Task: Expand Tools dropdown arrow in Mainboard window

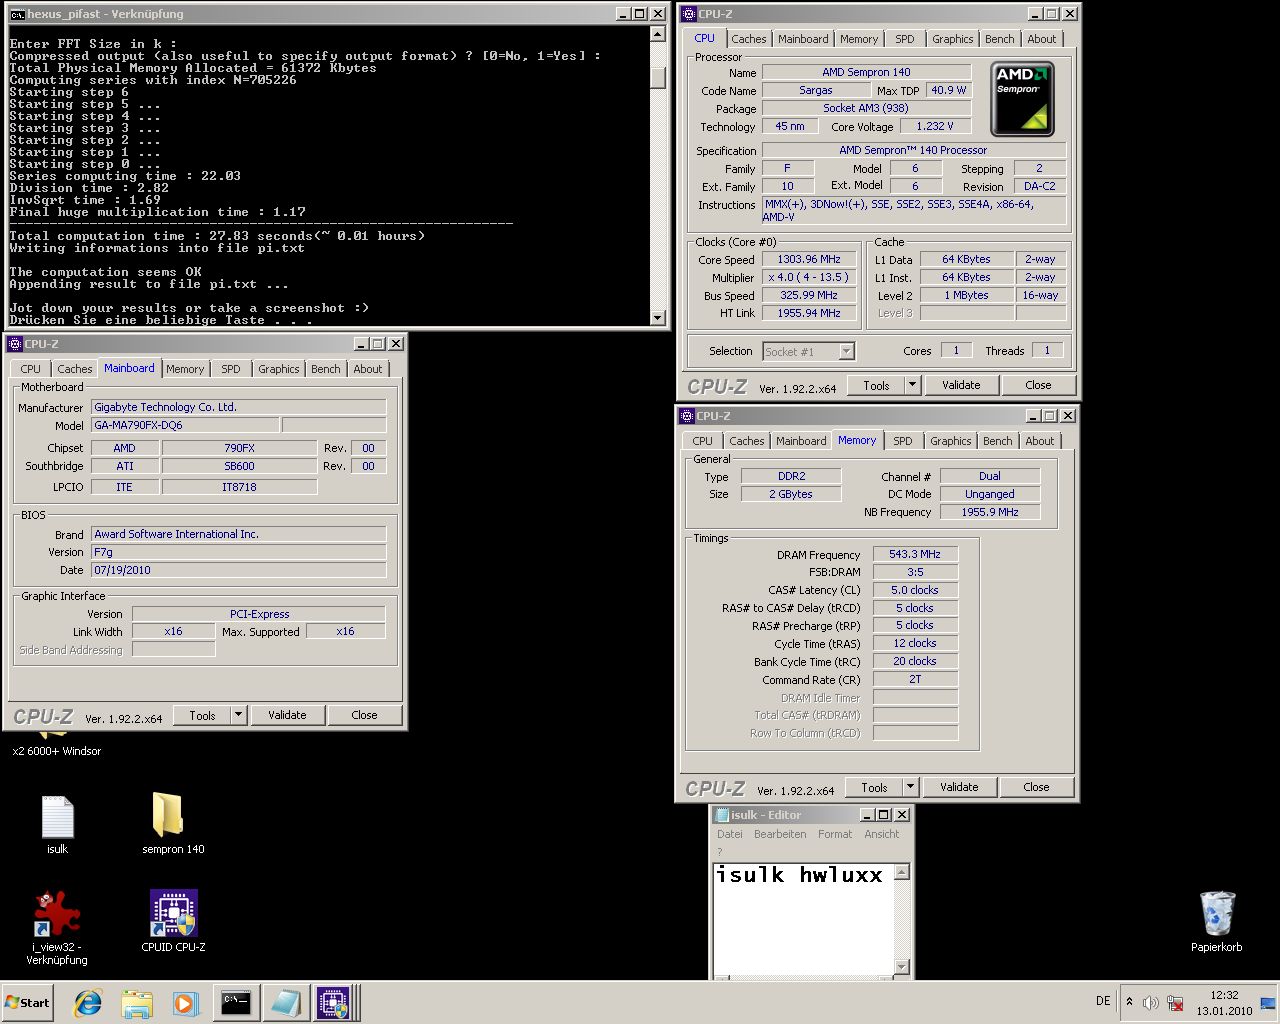Action: click(x=238, y=715)
